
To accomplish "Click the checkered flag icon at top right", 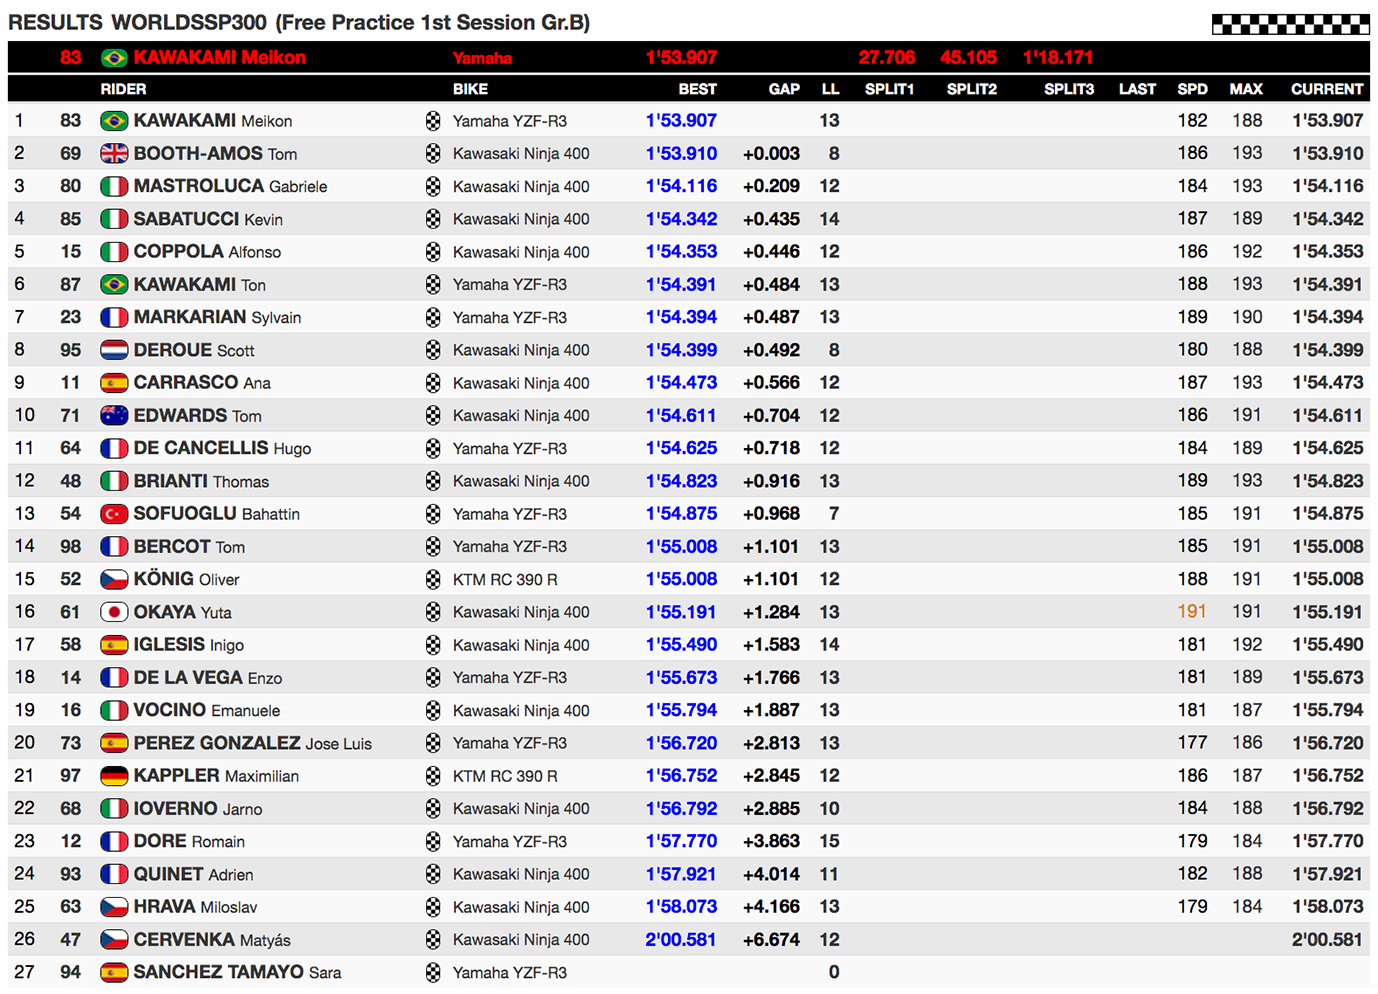I will pyautogui.click(x=1290, y=23).
